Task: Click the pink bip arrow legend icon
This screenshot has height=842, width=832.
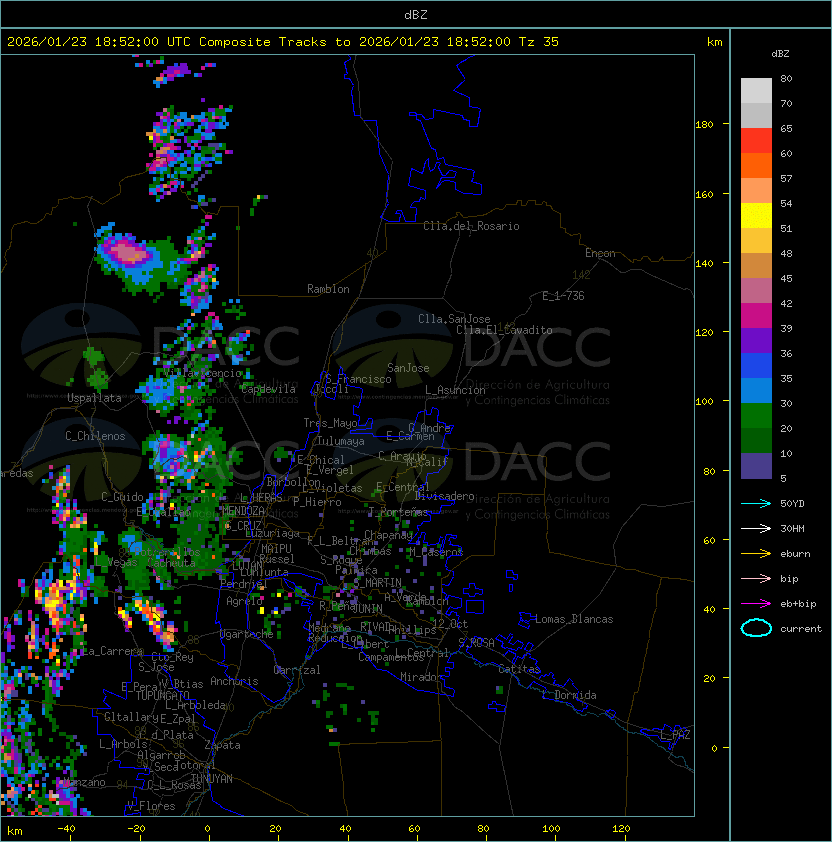Action: tap(756, 578)
